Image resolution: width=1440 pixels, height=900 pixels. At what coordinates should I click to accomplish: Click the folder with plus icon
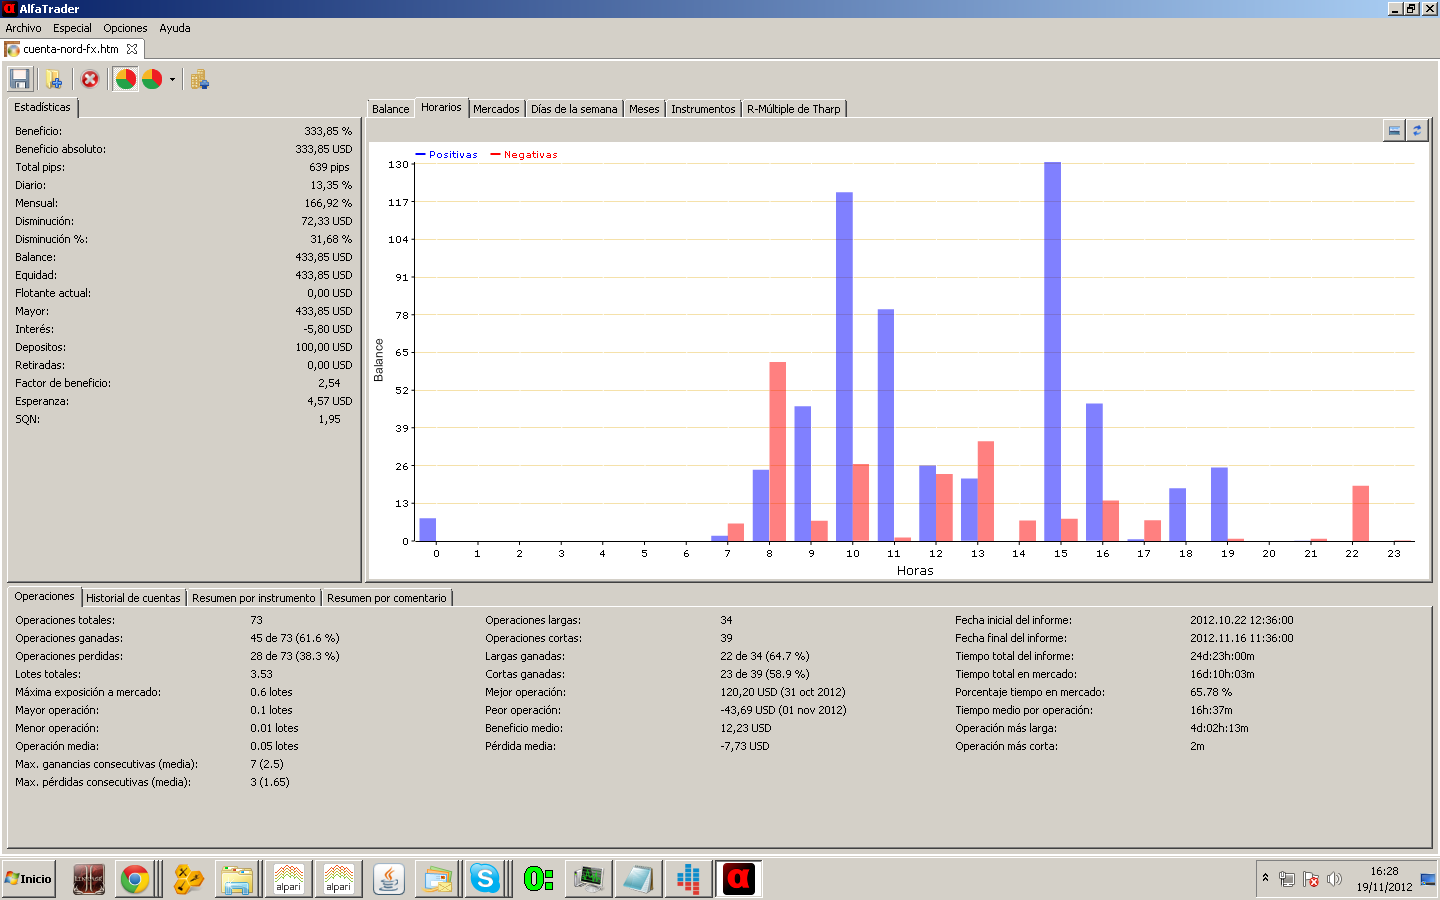coord(54,79)
